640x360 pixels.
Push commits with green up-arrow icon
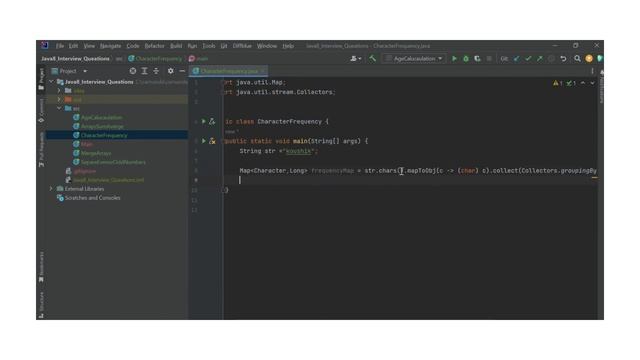[x=540, y=59]
